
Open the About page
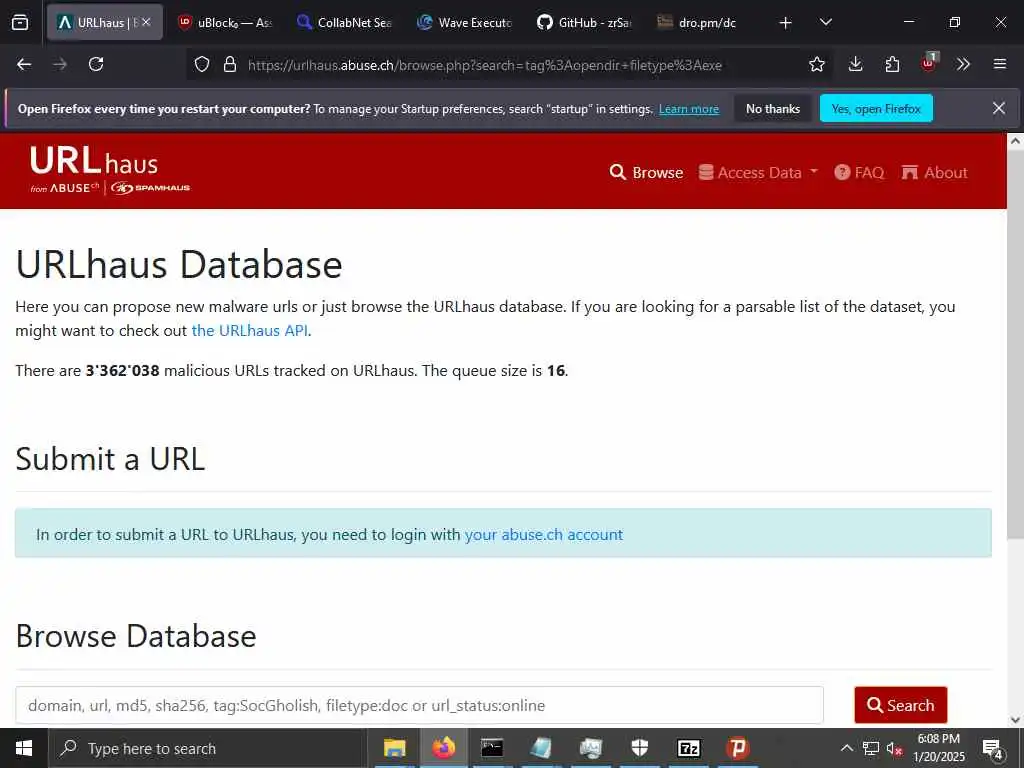coord(935,172)
